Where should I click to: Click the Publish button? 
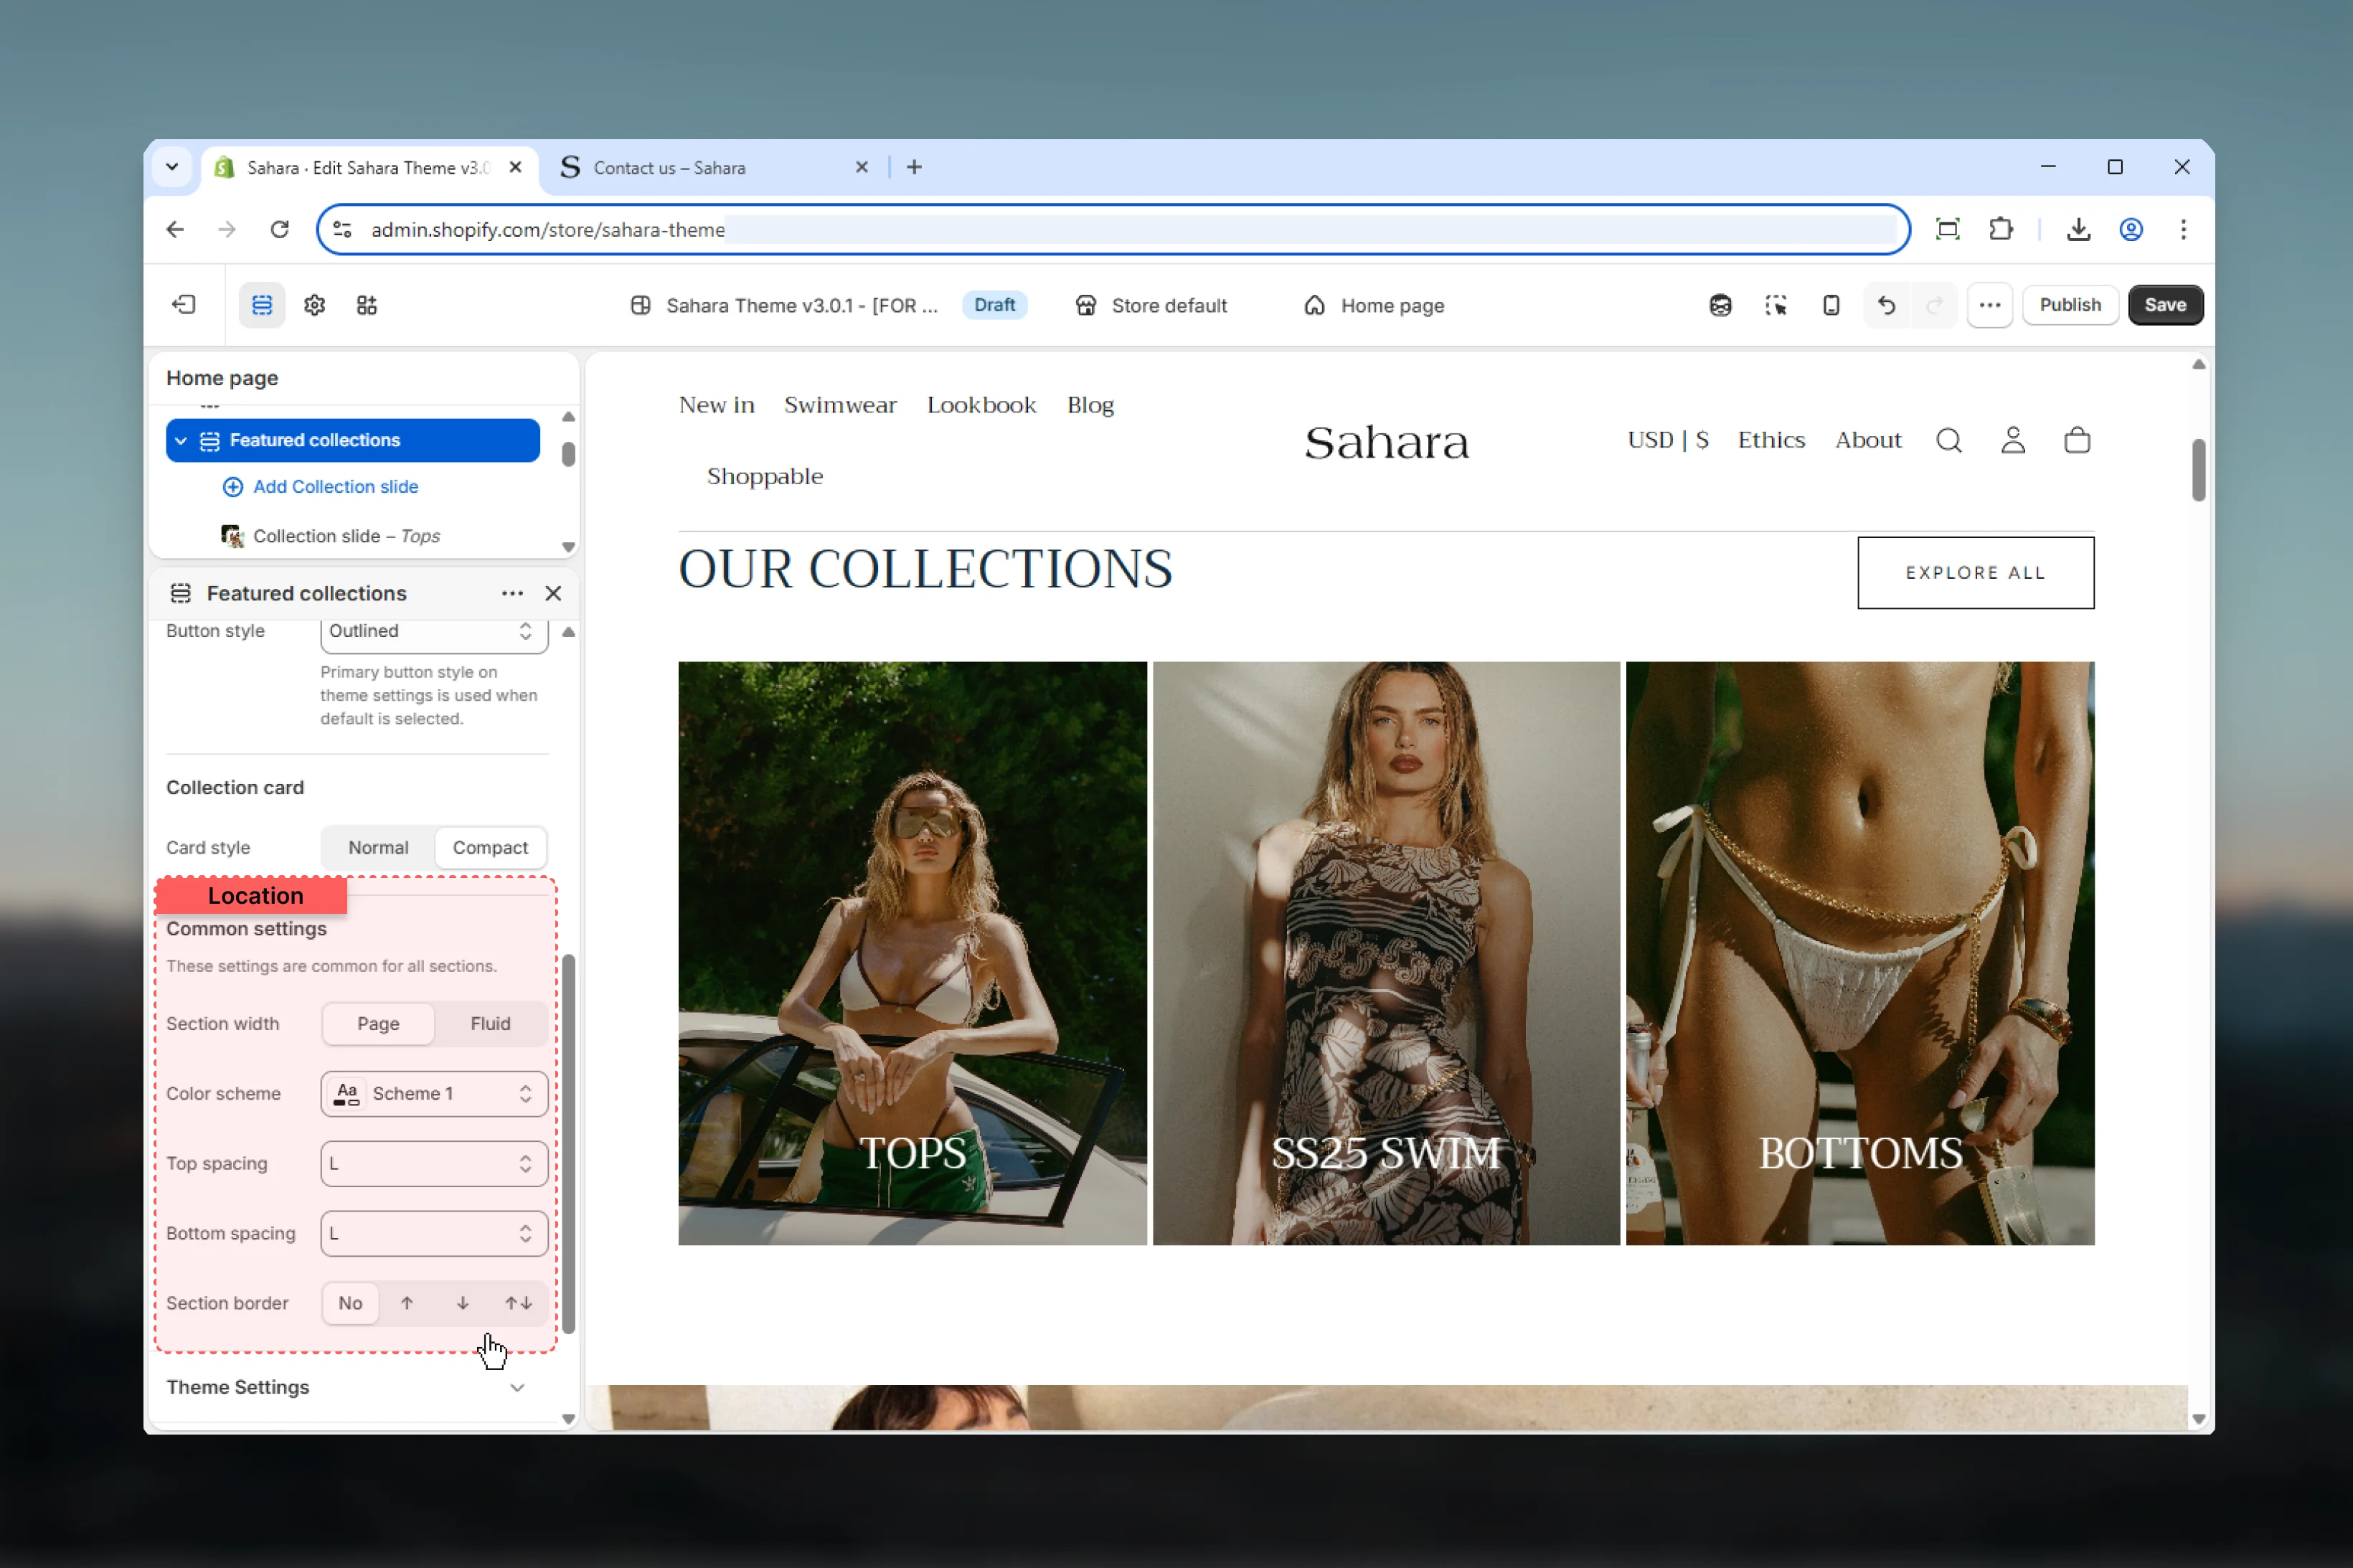pos(2070,305)
